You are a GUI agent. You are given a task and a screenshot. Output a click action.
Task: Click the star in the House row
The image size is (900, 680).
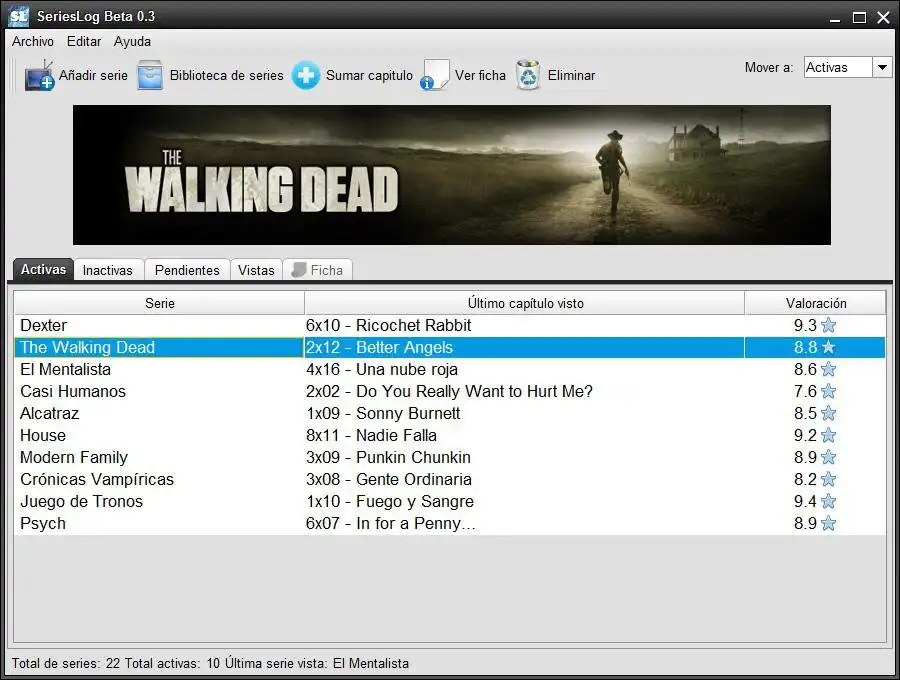pyautogui.click(x=828, y=435)
